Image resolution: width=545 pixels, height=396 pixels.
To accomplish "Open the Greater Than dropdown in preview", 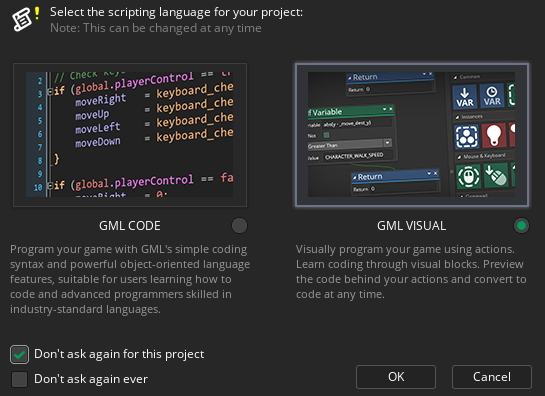I will pos(387,143).
